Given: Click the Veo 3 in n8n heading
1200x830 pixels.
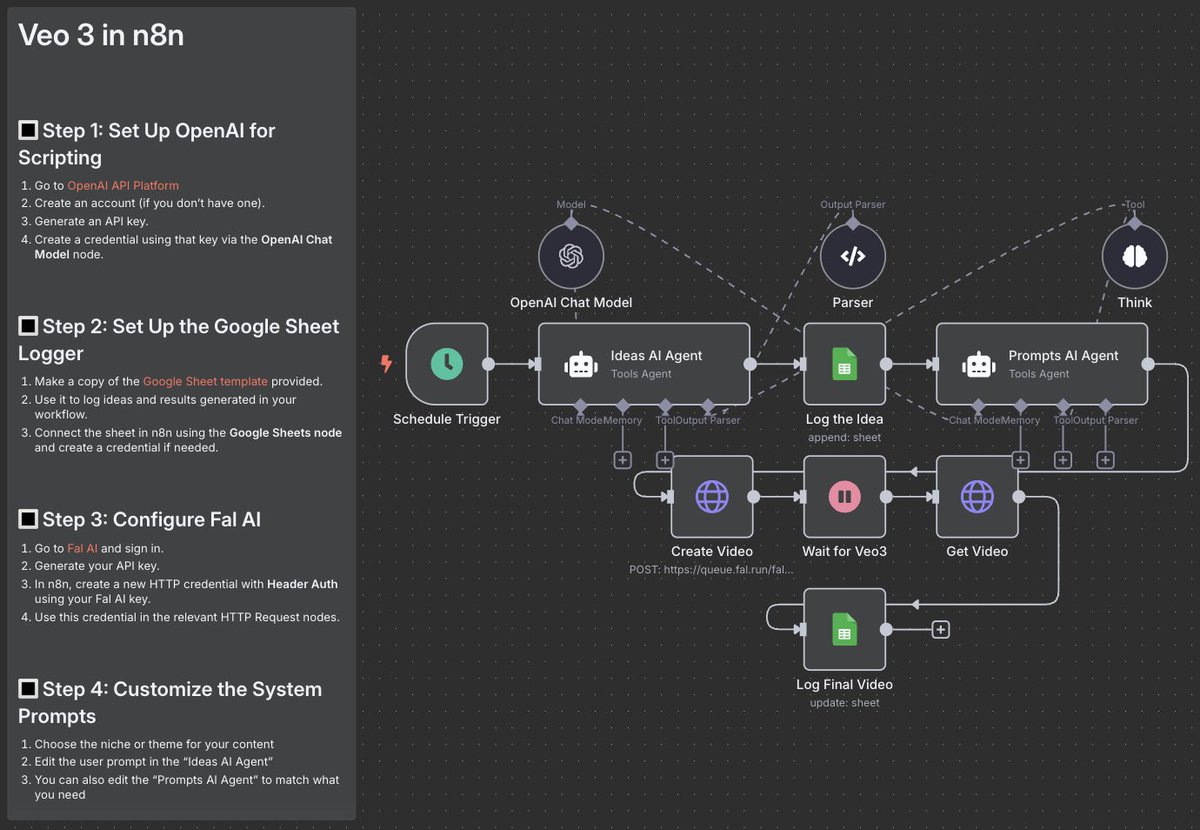Looking at the screenshot, I should [101, 36].
